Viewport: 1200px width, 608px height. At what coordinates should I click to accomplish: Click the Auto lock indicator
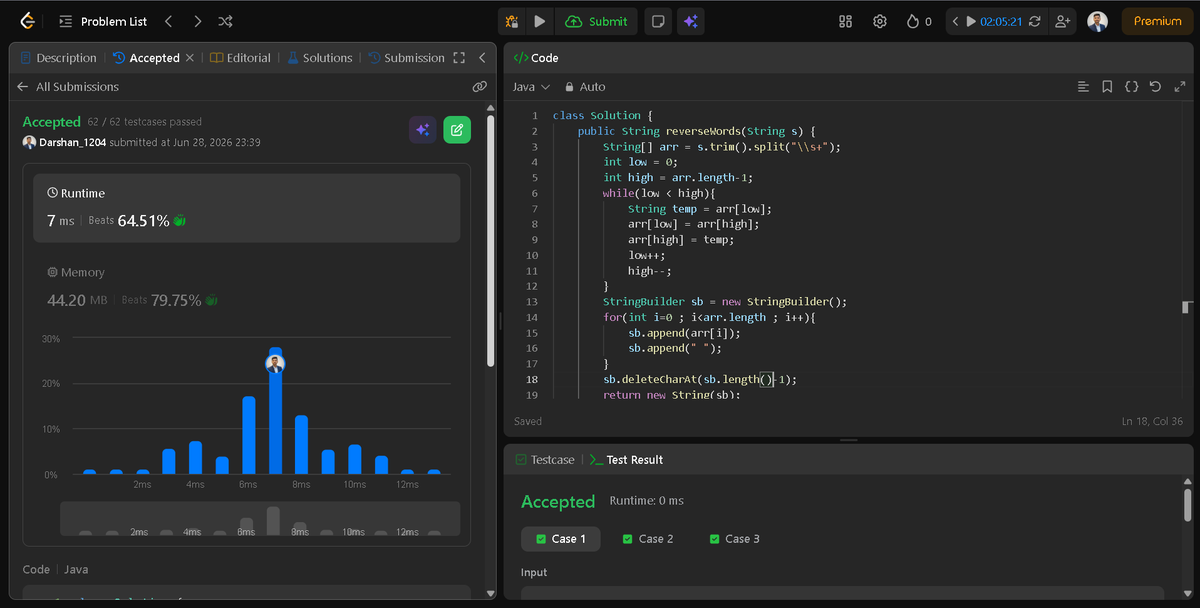585,87
